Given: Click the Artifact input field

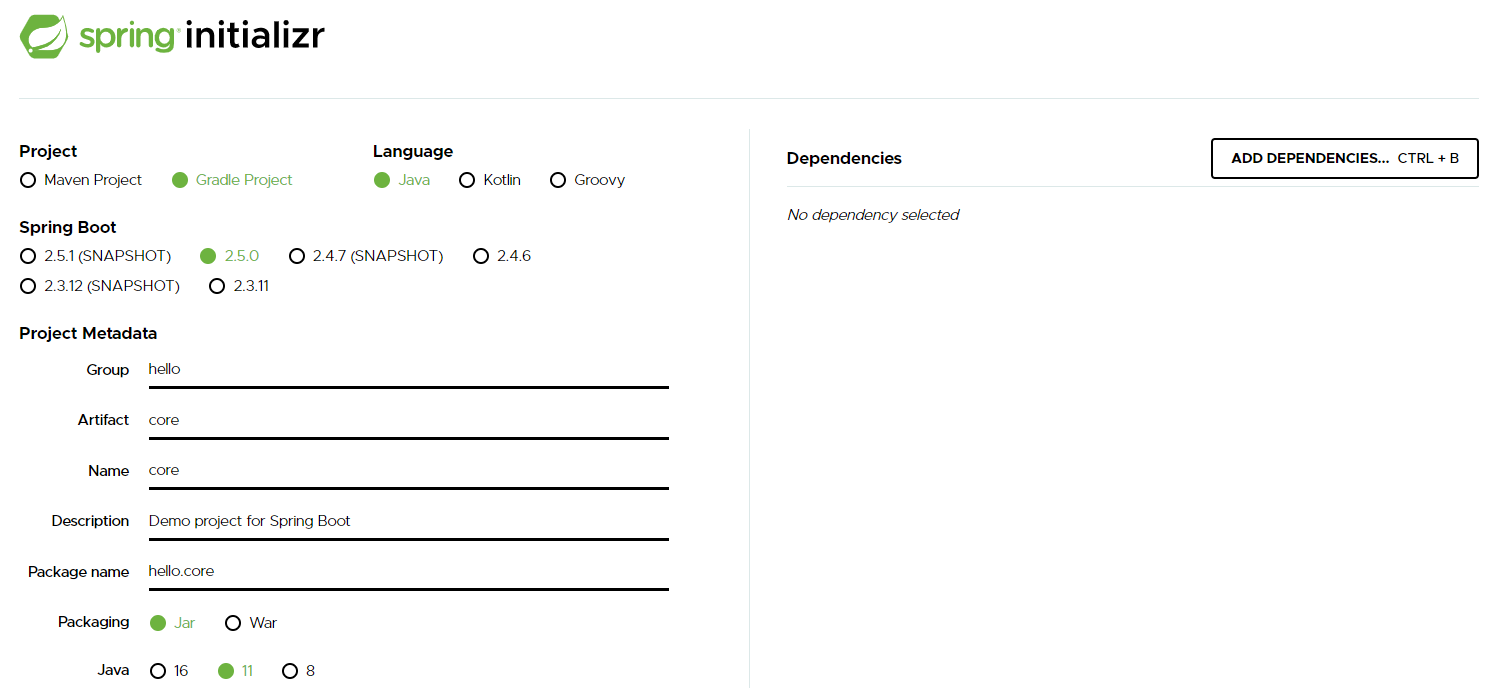Looking at the screenshot, I should (408, 420).
